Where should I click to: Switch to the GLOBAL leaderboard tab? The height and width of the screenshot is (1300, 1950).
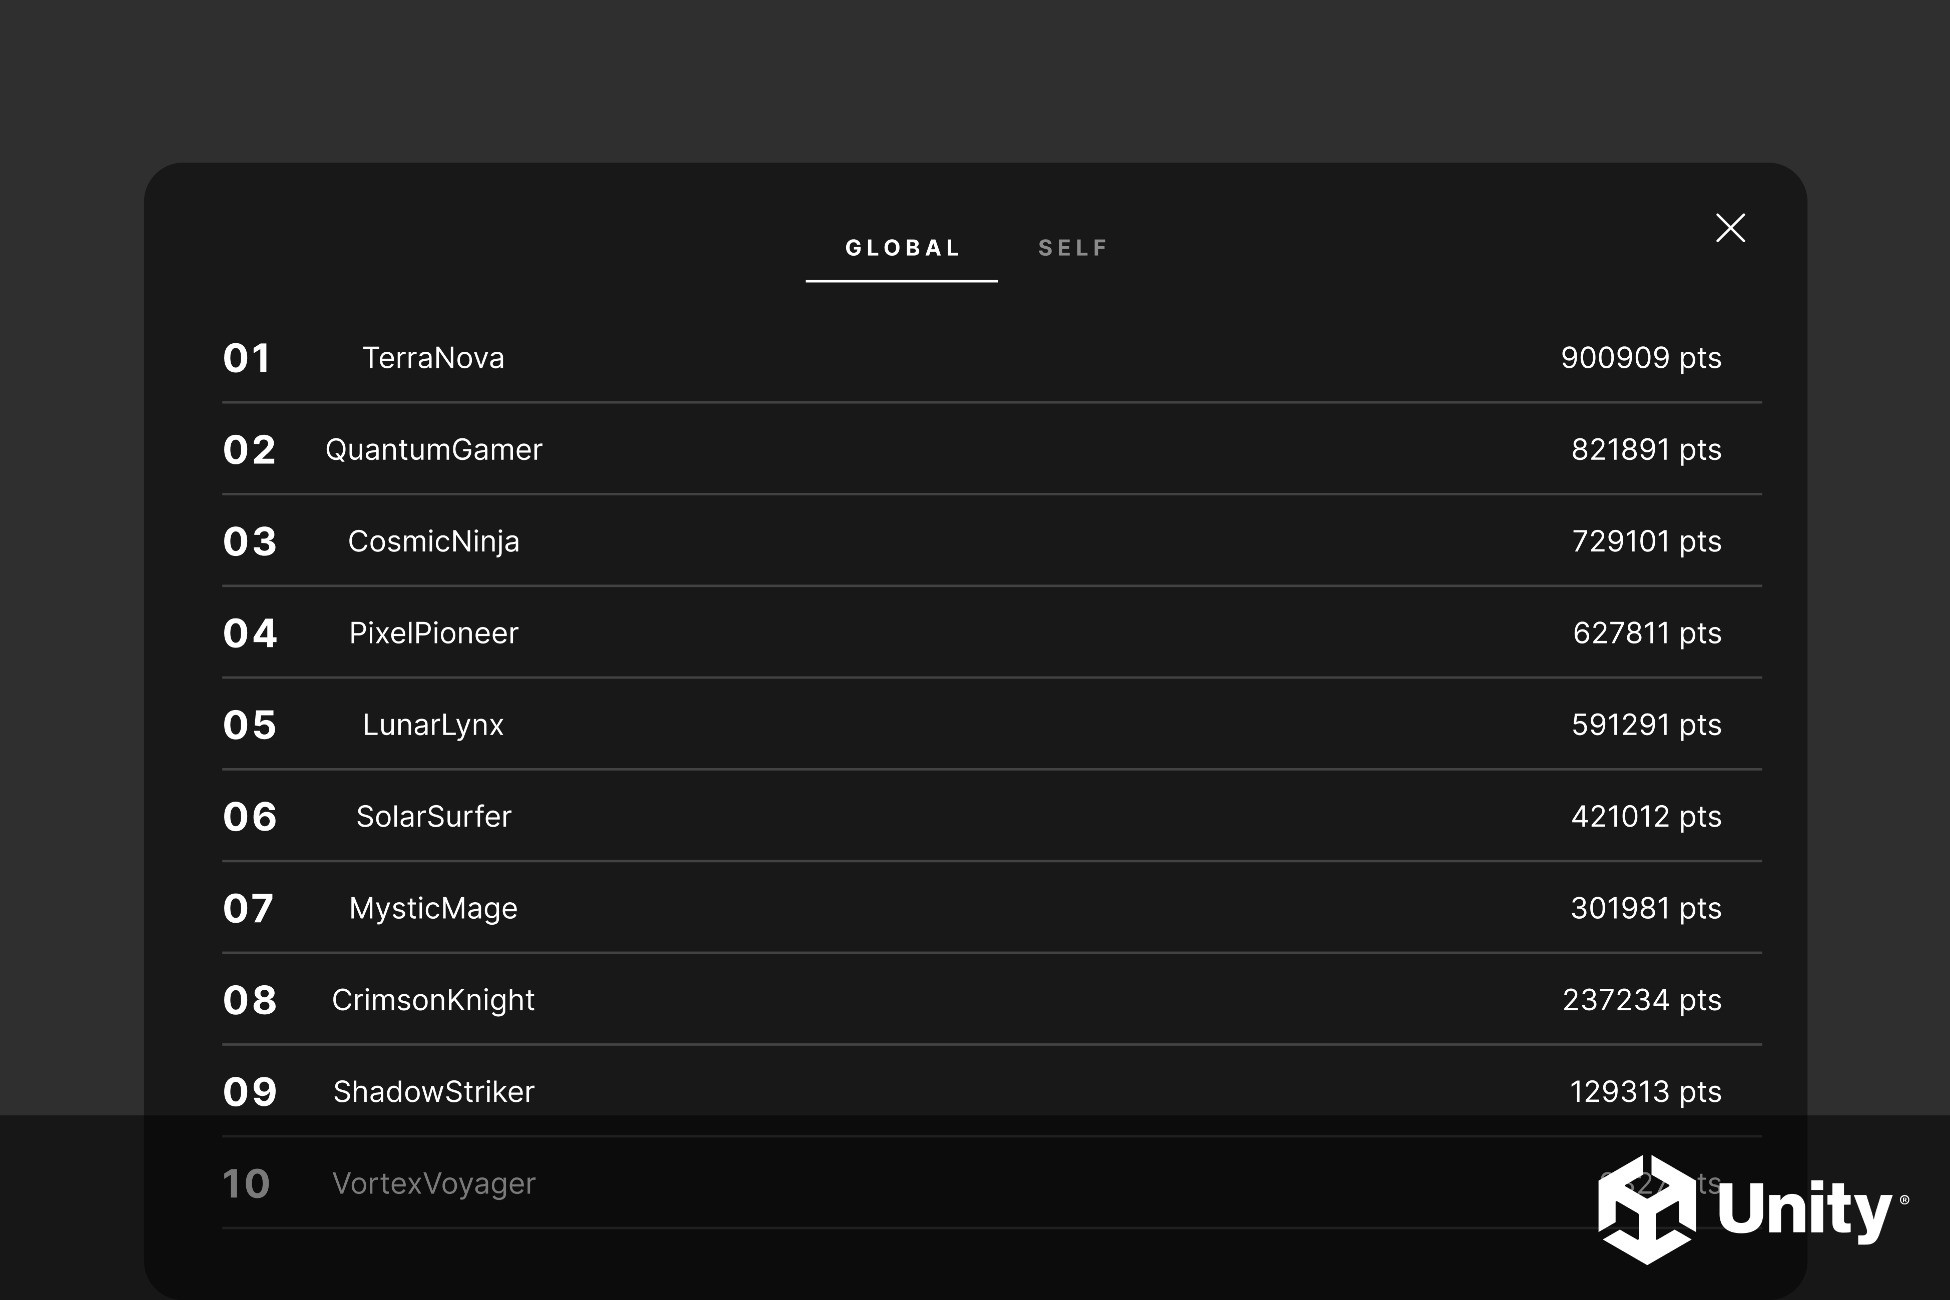click(x=902, y=248)
